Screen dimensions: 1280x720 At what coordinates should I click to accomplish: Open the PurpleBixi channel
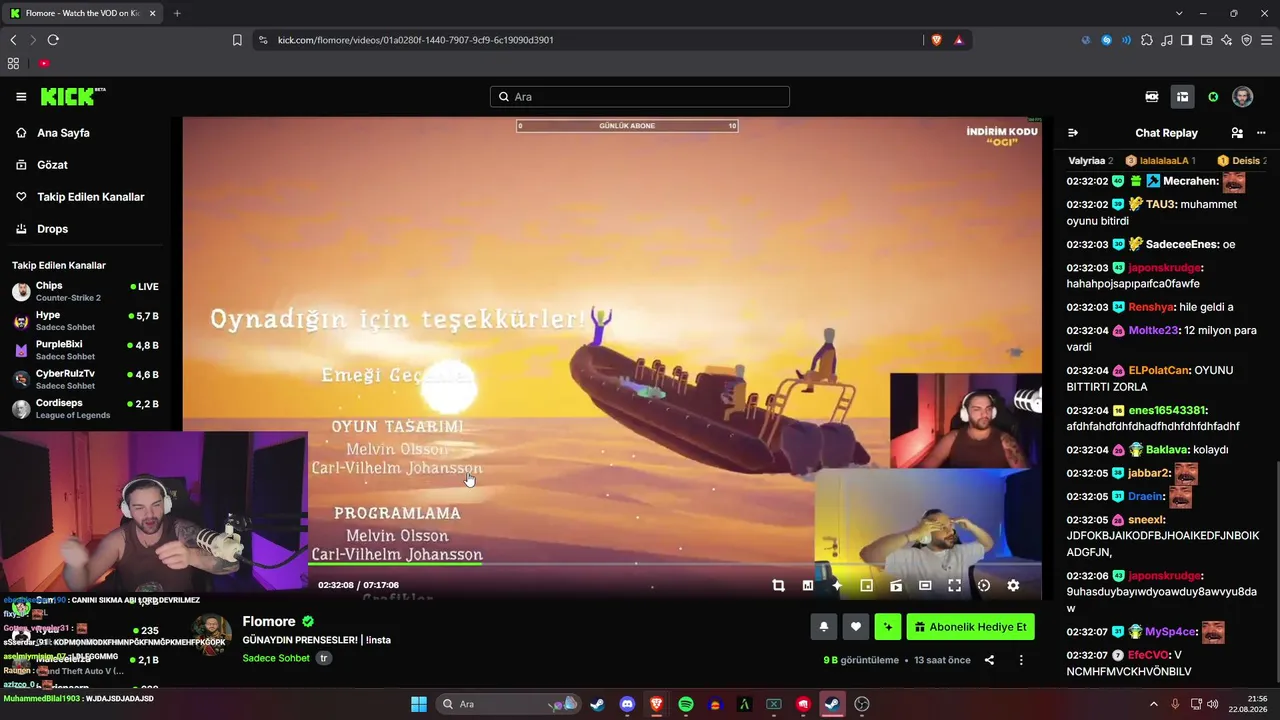point(85,350)
